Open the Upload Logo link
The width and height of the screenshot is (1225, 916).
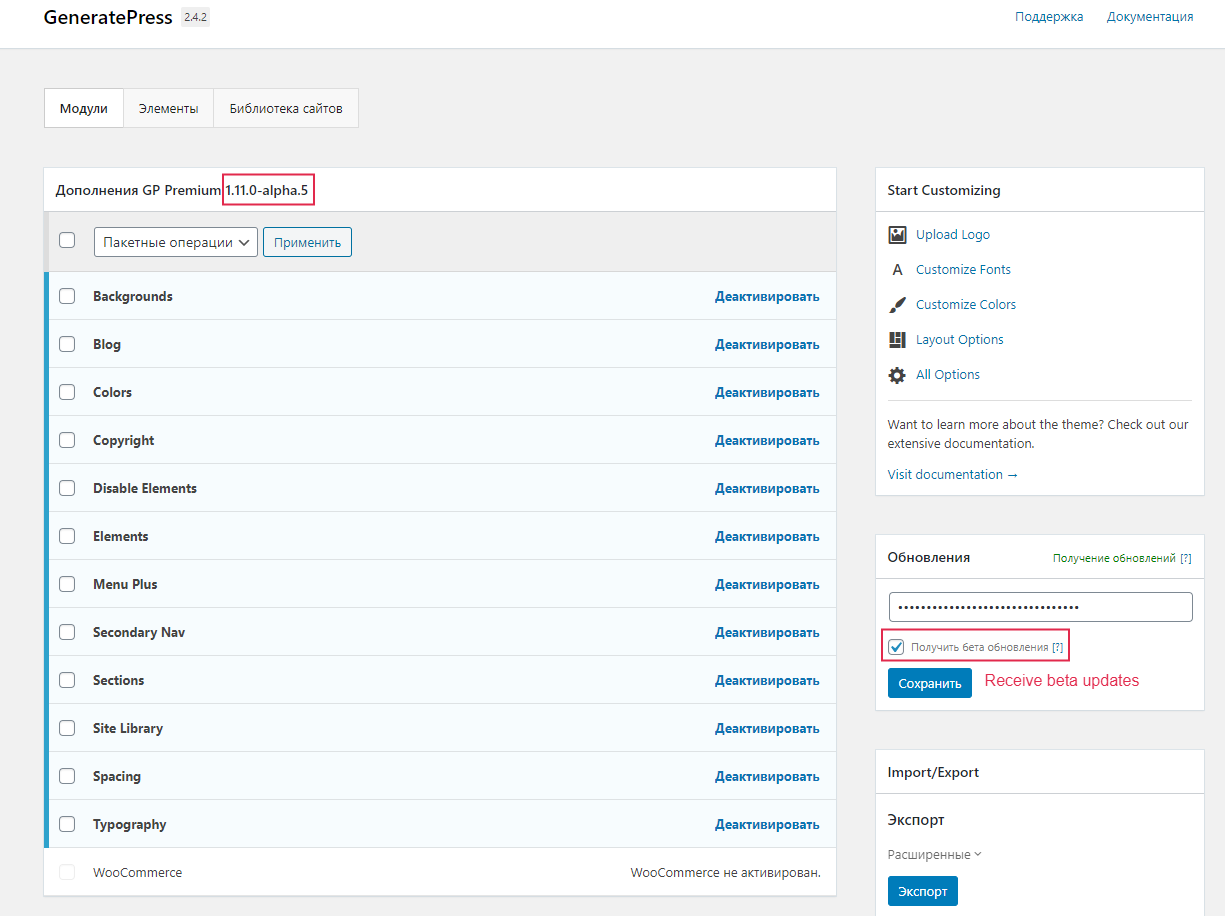953,235
